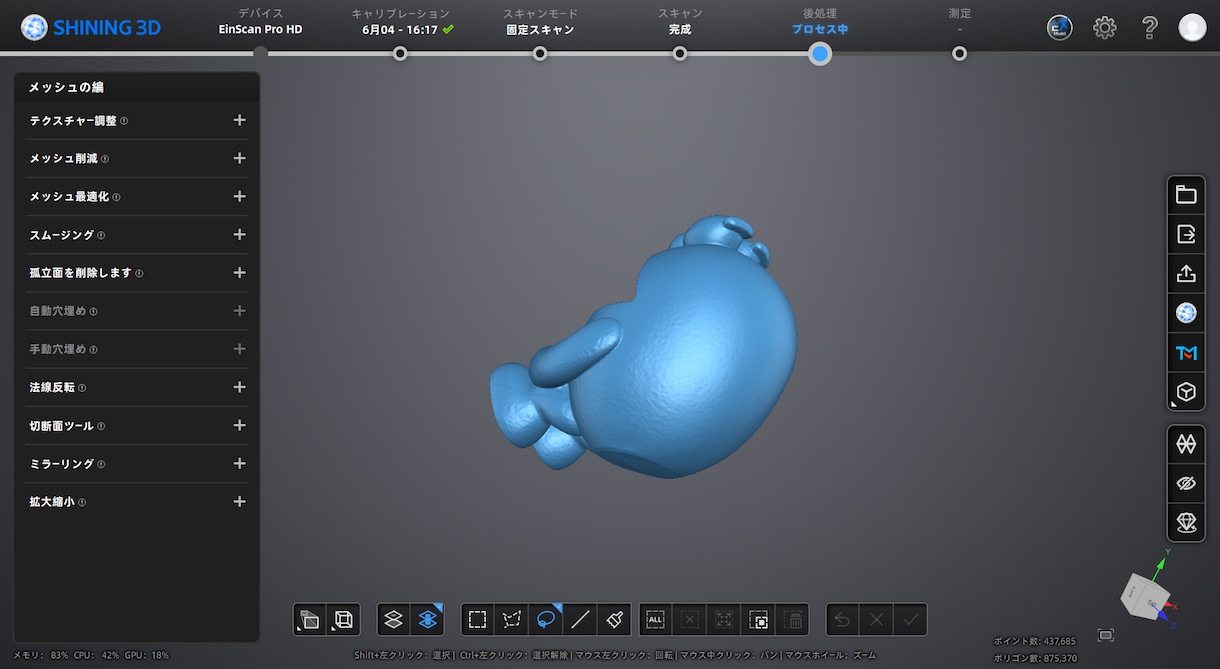This screenshot has width=1220, height=669.
Task: Click the double-triangle mesh icon on right side
Action: click(x=1186, y=443)
